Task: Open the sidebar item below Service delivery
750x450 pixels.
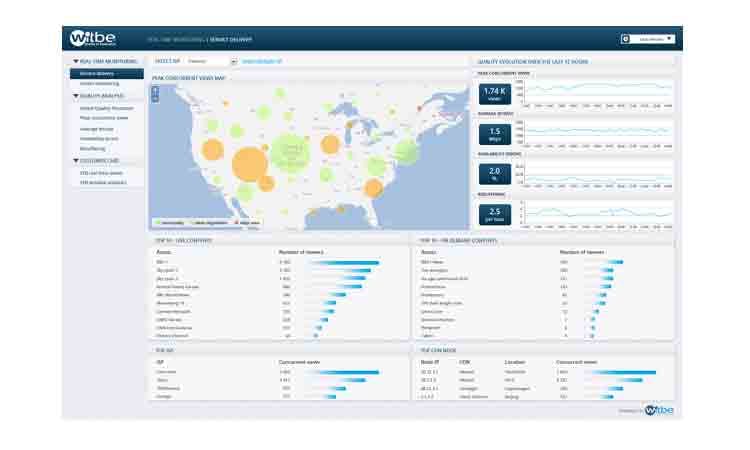Action: (99, 84)
